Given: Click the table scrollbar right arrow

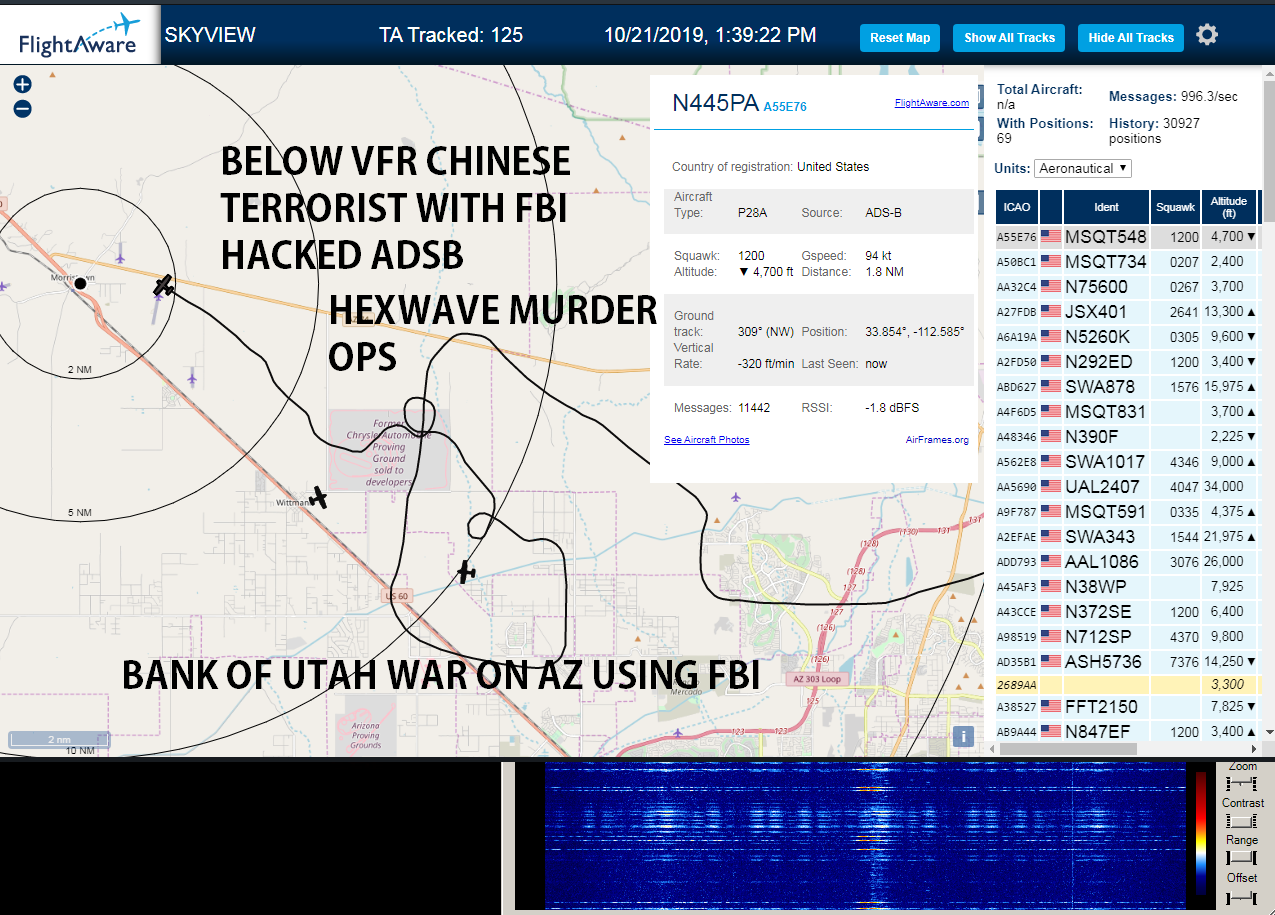Looking at the screenshot, I should (x=1254, y=749).
